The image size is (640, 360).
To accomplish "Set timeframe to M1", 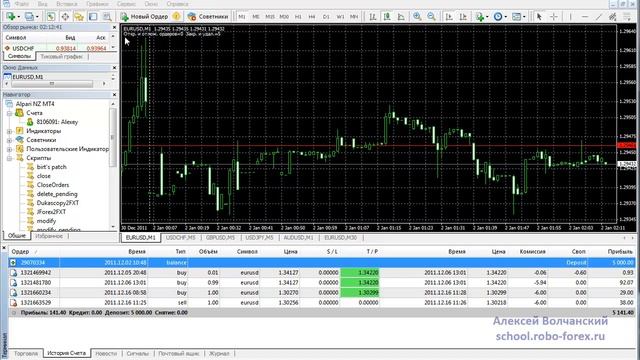I will [x=242, y=17].
